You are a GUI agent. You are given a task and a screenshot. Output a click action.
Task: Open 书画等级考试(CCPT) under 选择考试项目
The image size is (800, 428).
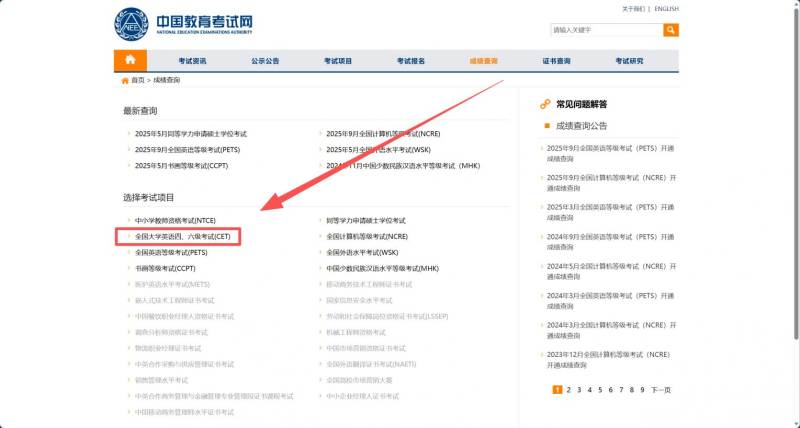click(165, 269)
